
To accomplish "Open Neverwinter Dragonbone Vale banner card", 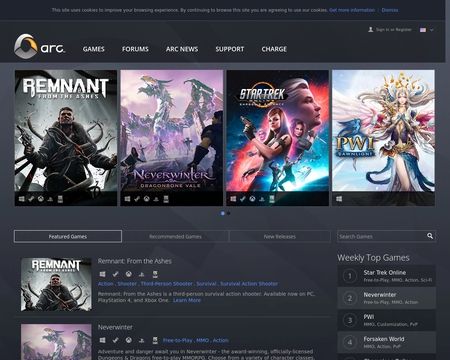I will pos(172,138).
